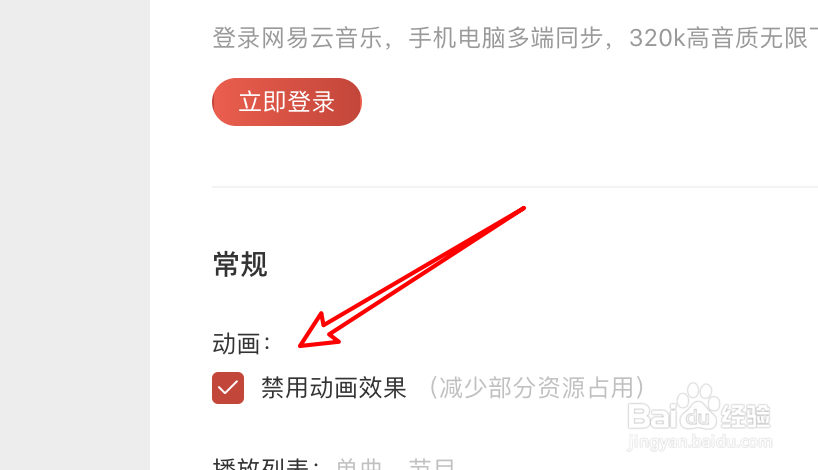Uncheck the 禁用动画效果 checkbox

pyautogui.click(x=228, y=388)
